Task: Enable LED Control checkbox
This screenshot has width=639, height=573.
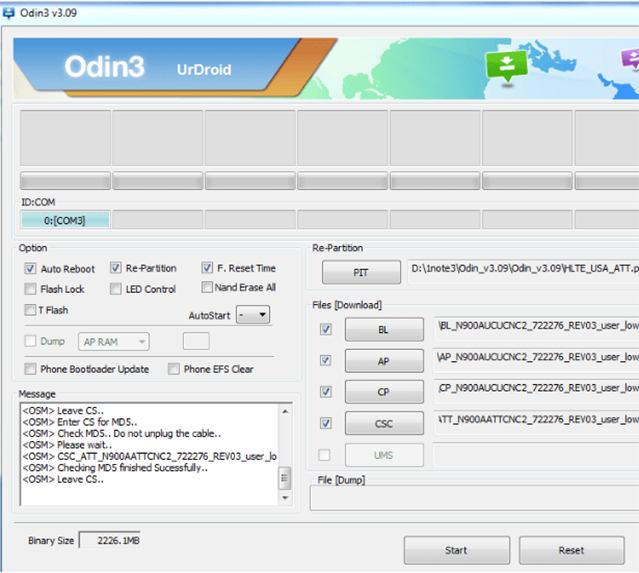Action: click(x=116, y=289)
